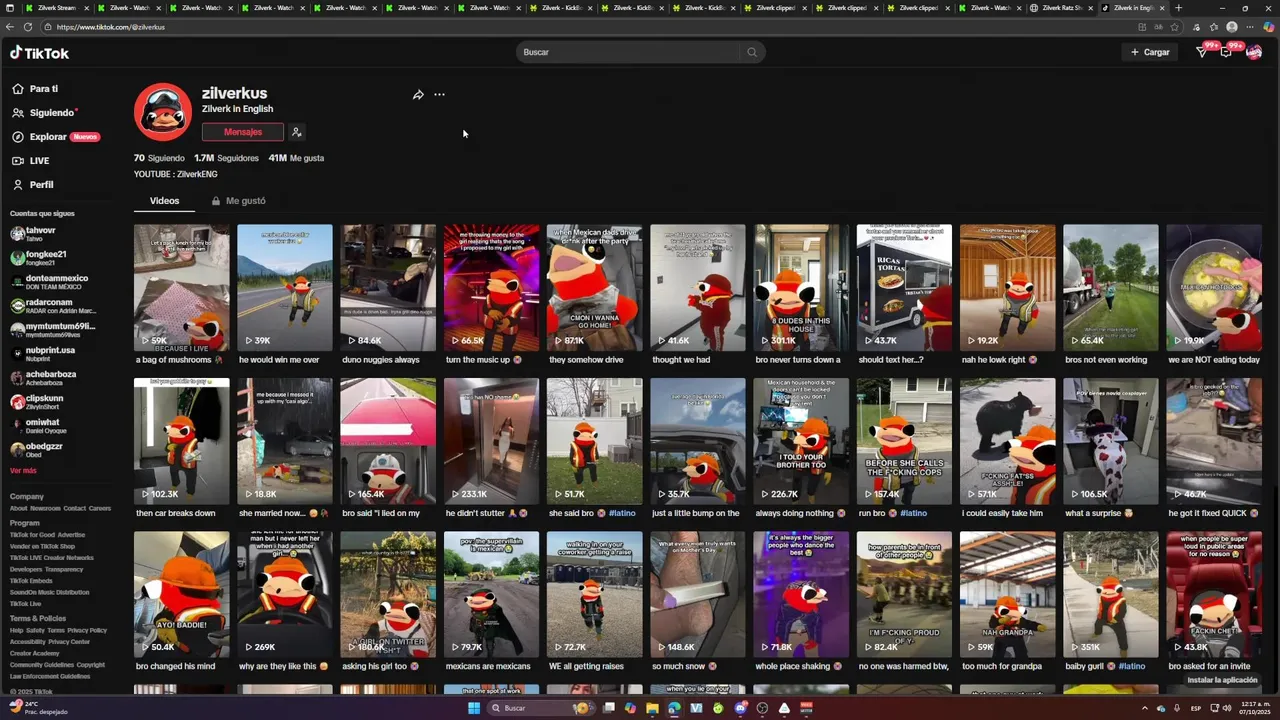Viewport: 1280px width, 720px height.
Task: Open the browser profile icon
Action: click(1232, 27)
